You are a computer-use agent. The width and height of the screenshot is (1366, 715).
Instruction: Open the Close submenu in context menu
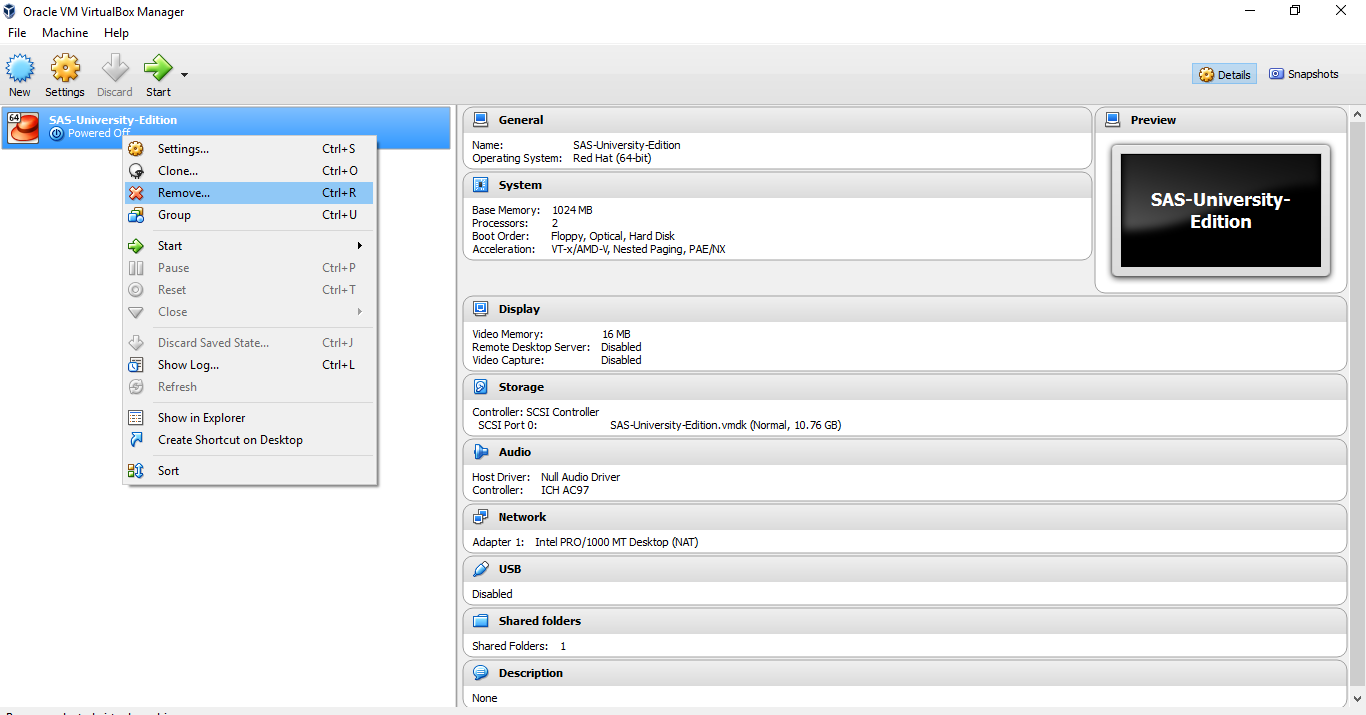[248, 312]
